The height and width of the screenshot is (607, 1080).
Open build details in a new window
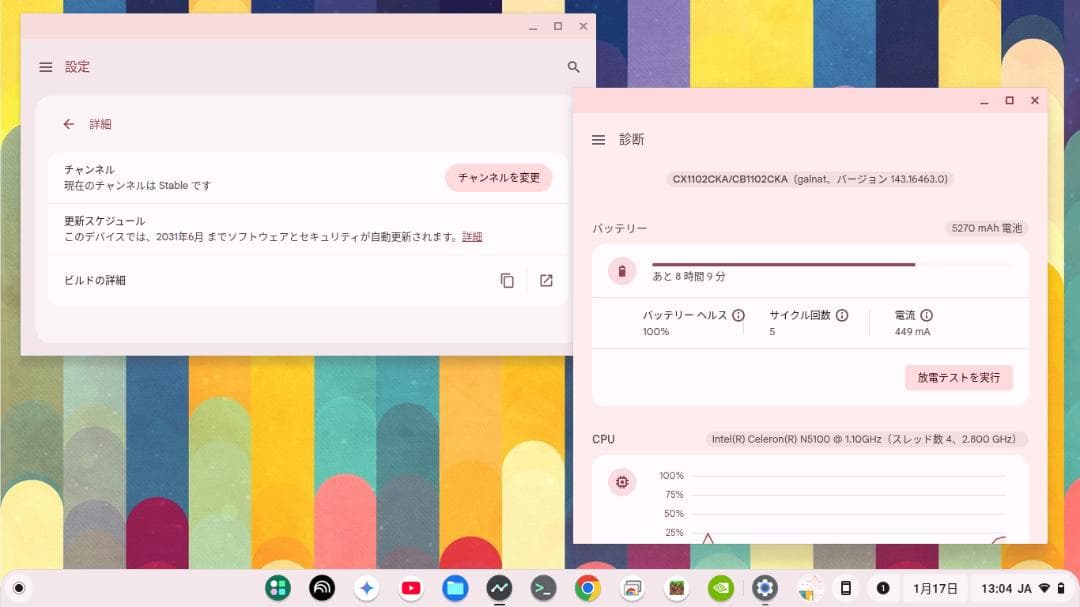pos(545,281)
